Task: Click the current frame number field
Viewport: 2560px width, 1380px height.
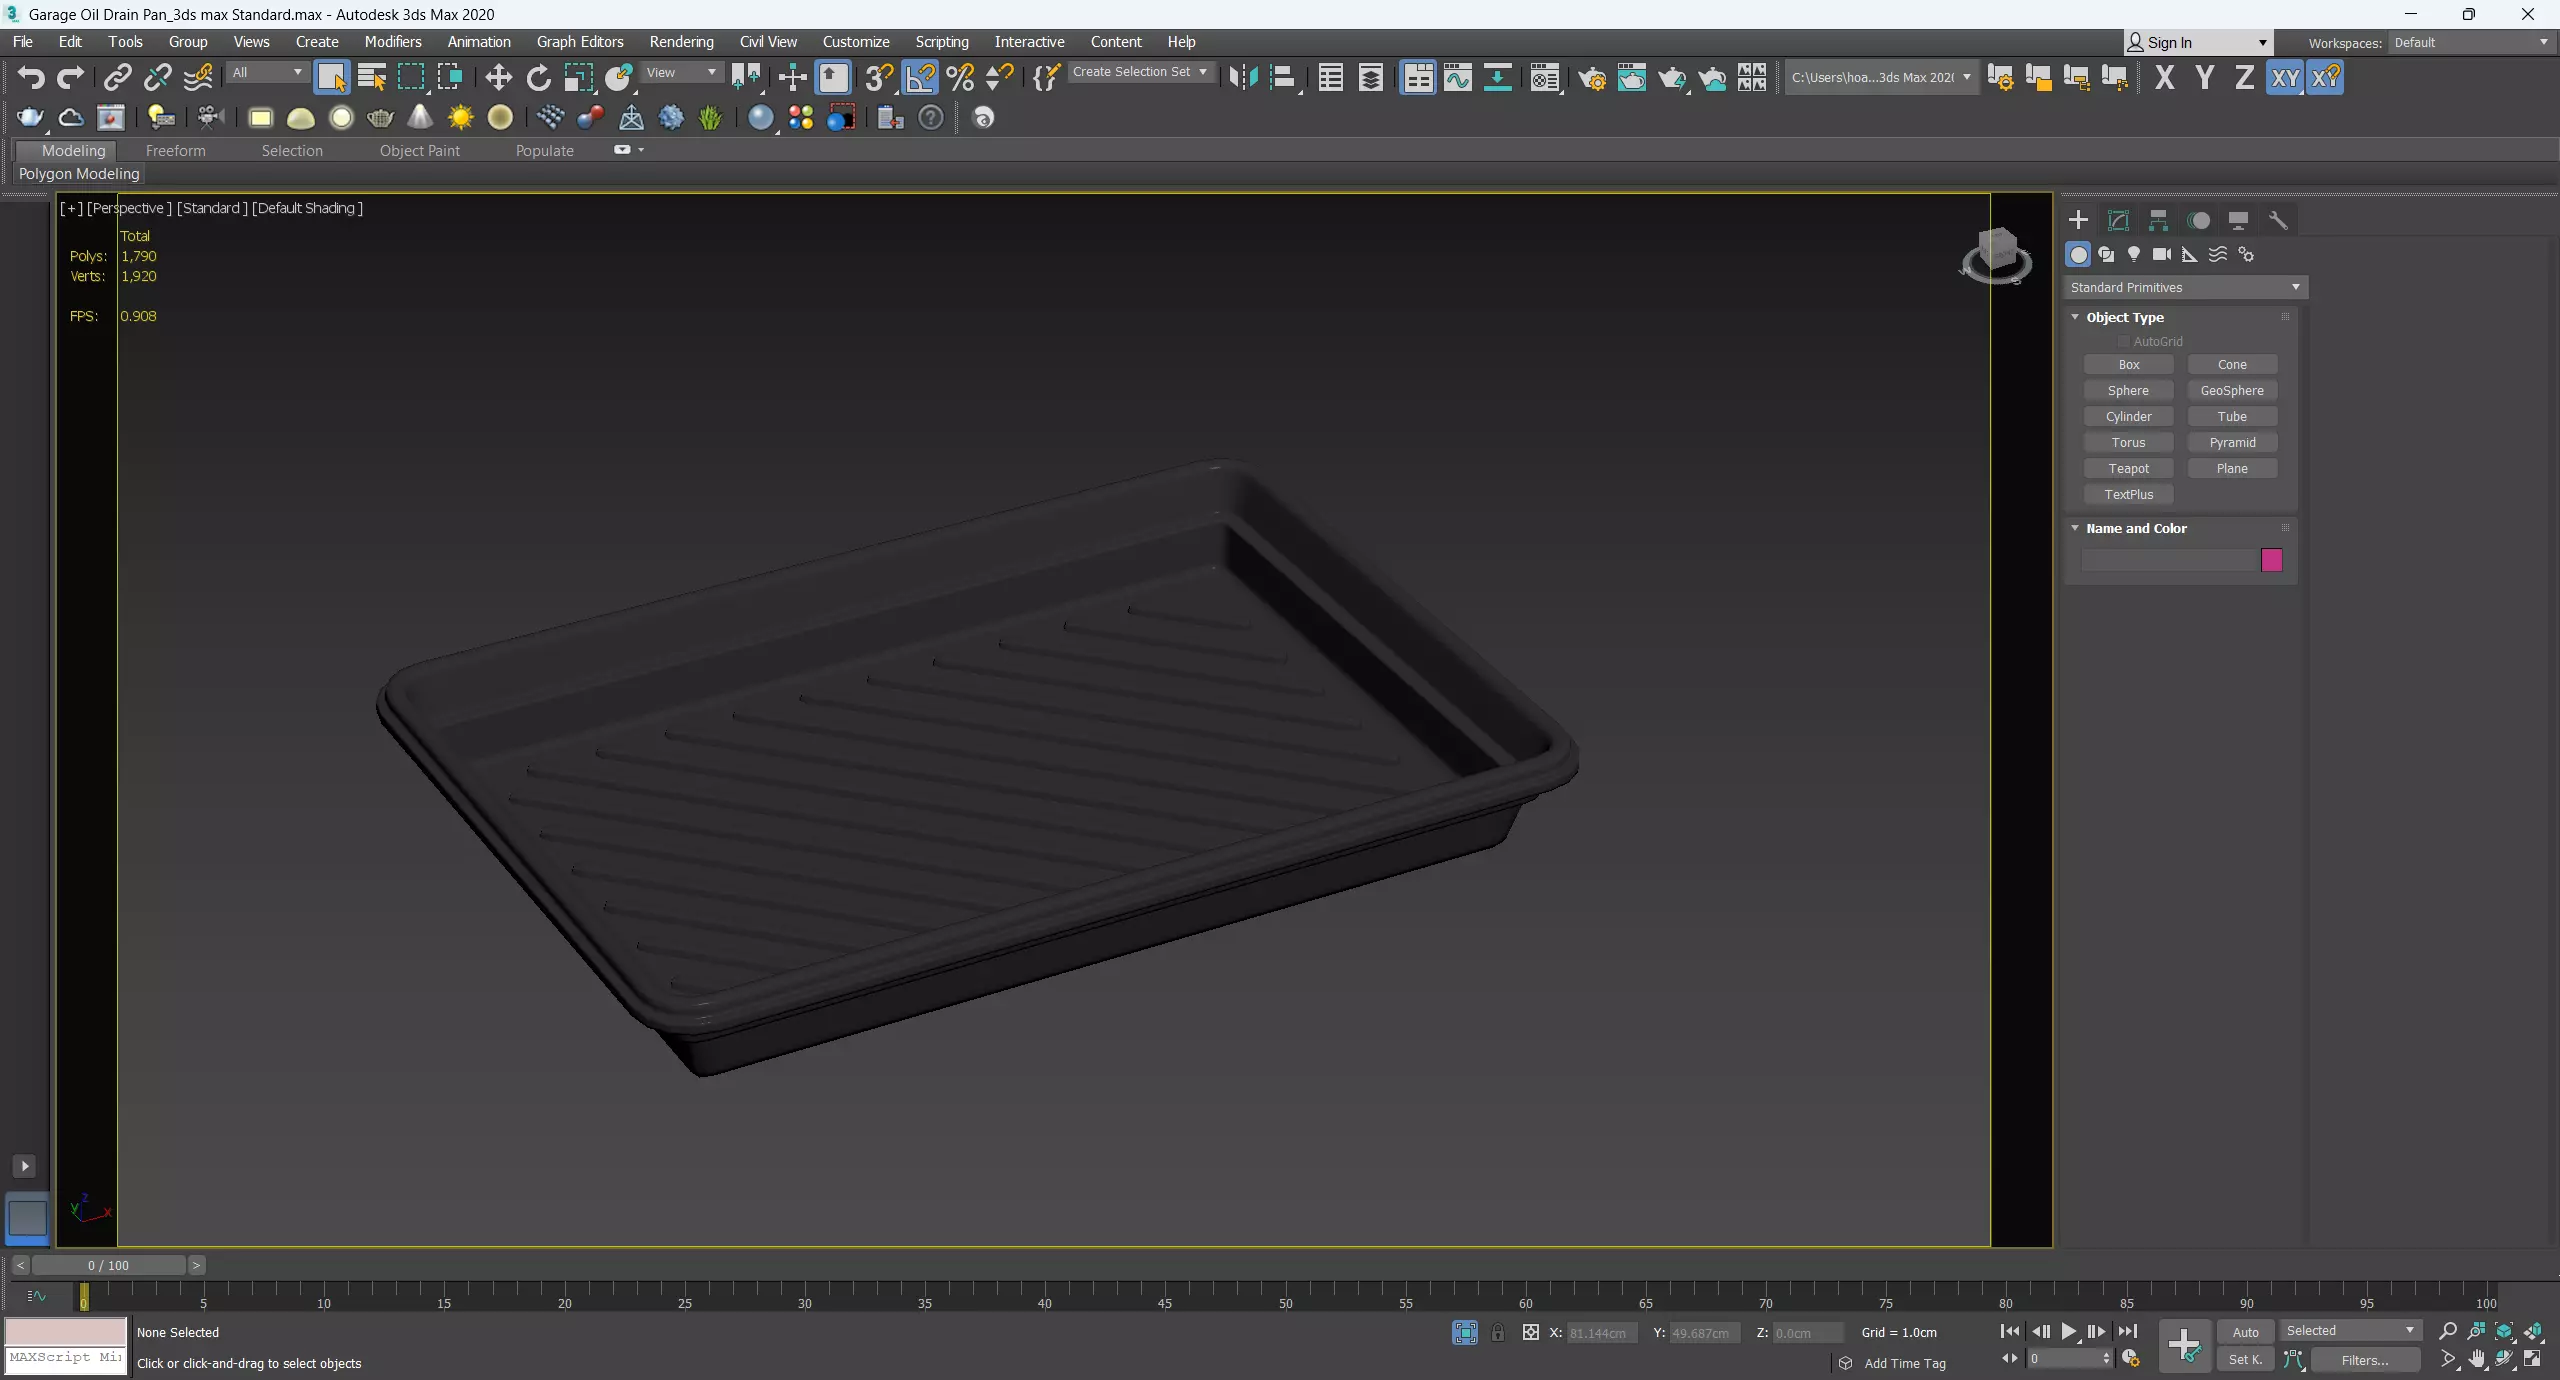Action: coord(2065,1359)
